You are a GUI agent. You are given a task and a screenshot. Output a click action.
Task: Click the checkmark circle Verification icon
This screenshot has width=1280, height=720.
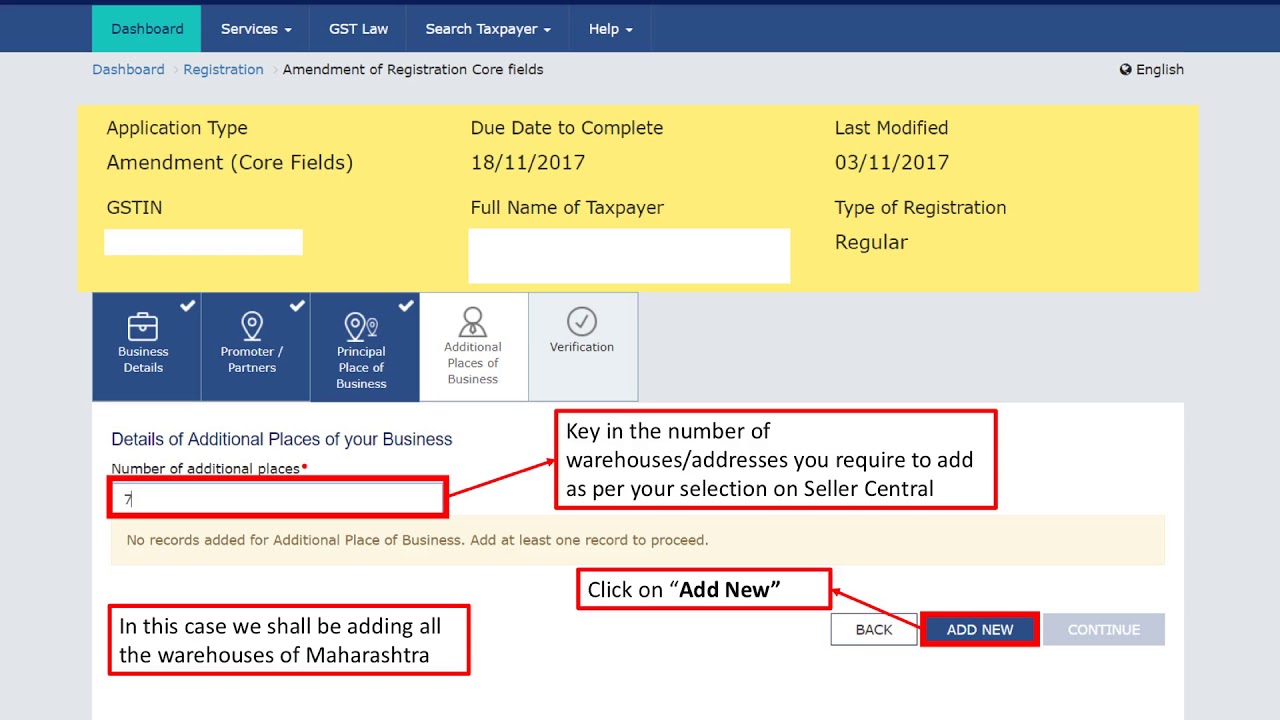pos(581,321)
